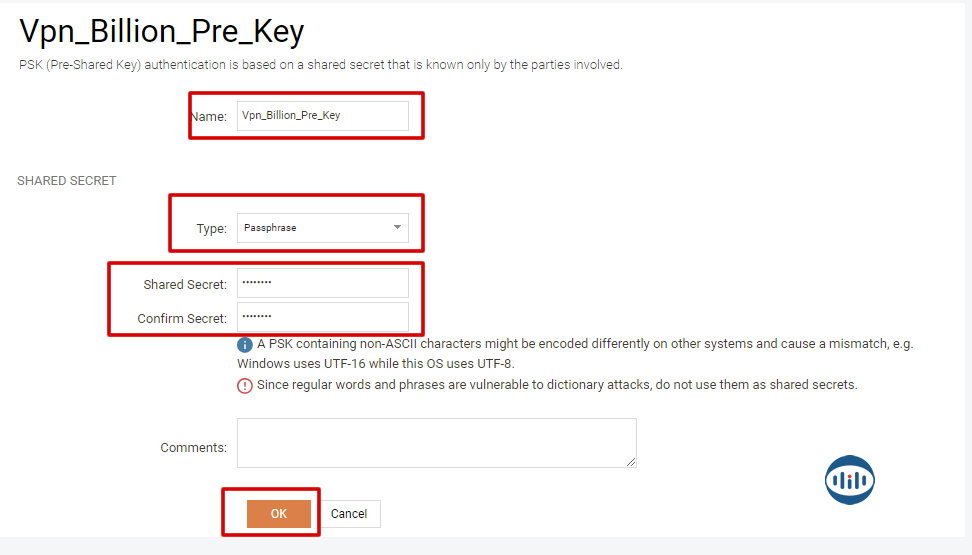This screenshot has height=555, width=972.
Task: Click the SHARED SECRET section header
Action: [67, 181]
